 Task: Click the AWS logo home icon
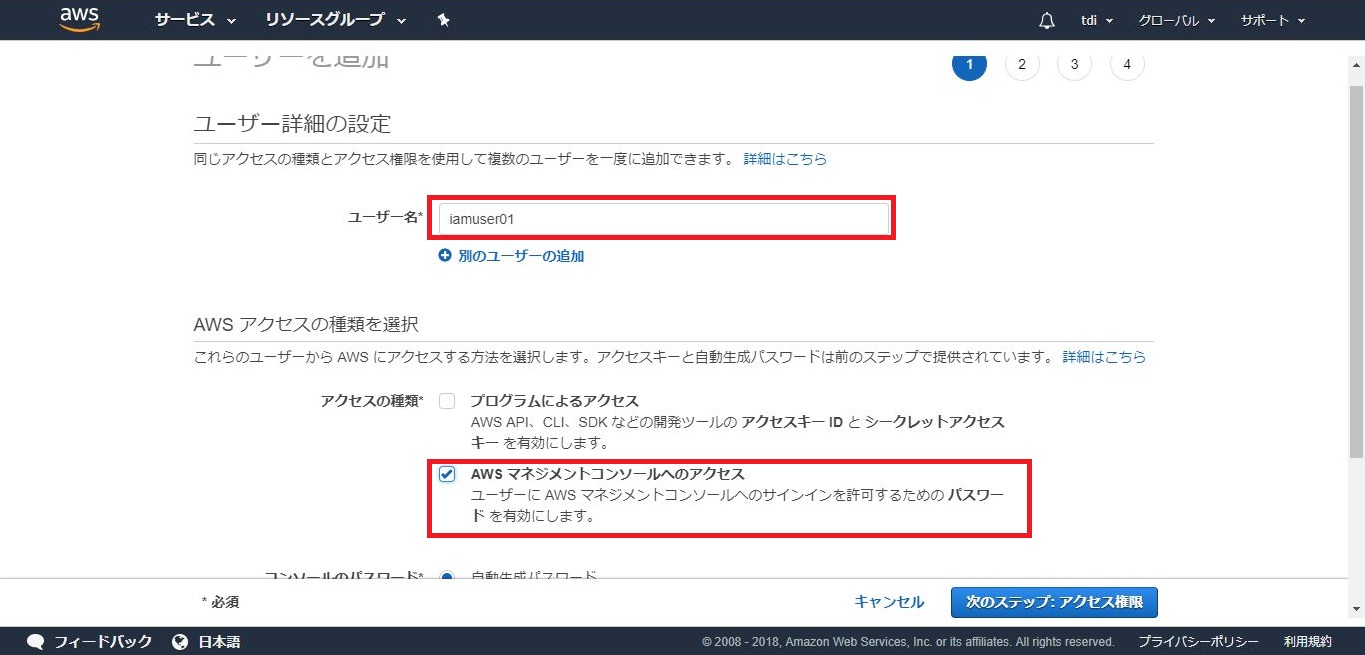(x=79, y=19)
